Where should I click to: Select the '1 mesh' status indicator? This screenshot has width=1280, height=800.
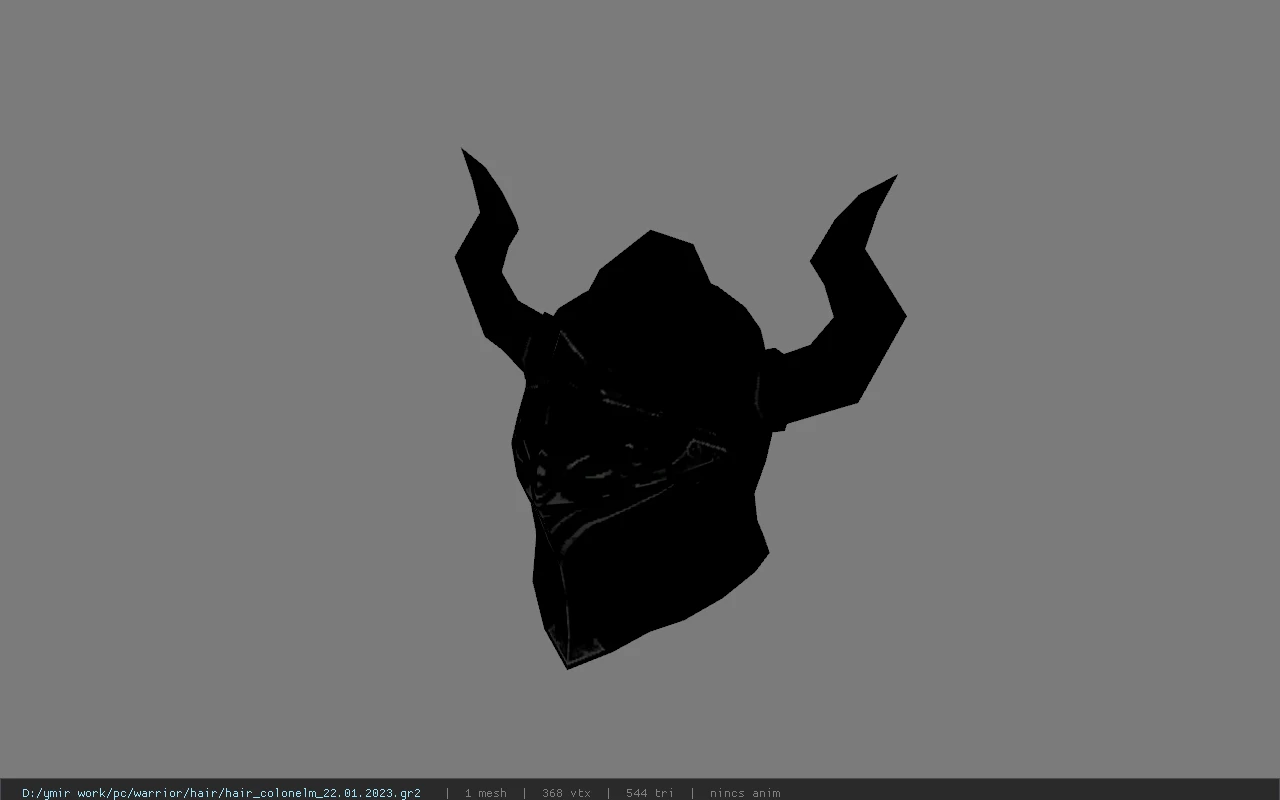click(x=485, y=793)
